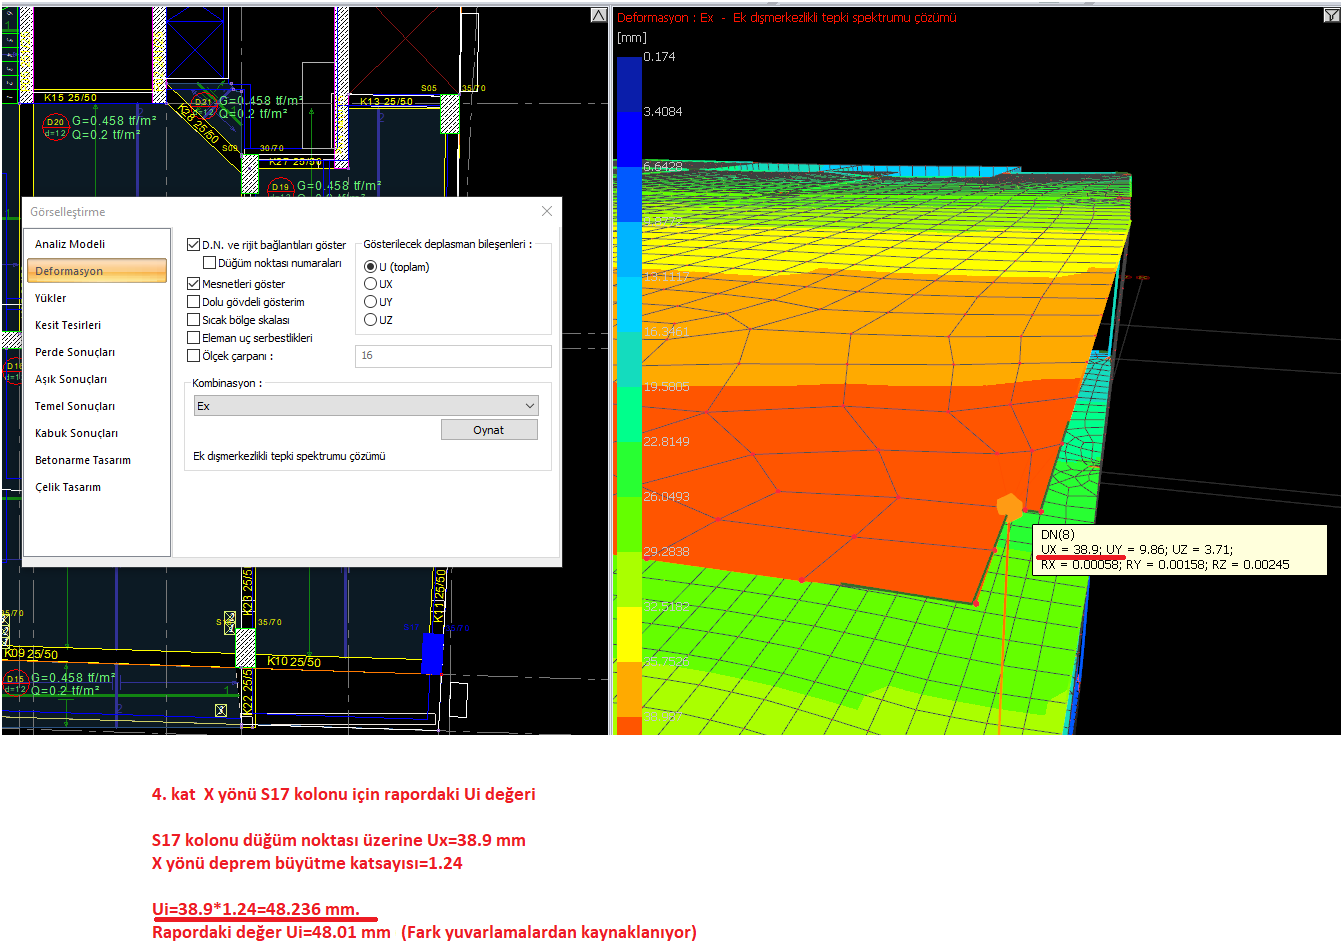Select the UY displacement radio button
Viewport: 1341px width, 950px height.
370,302
